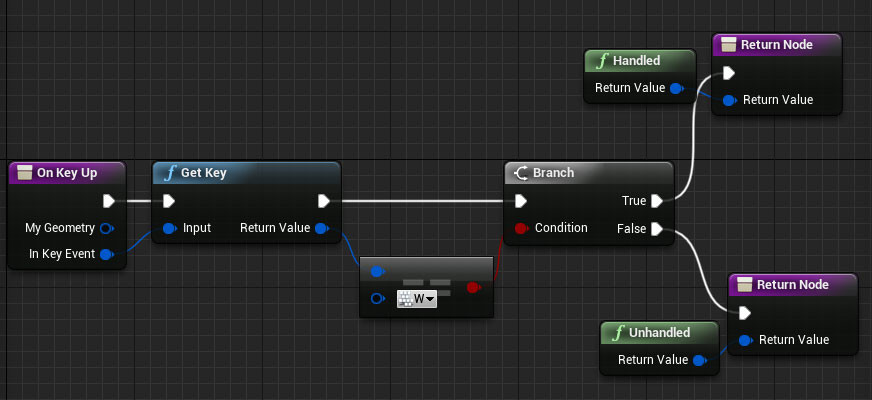Select the On Key Up node title

point(67,173)
